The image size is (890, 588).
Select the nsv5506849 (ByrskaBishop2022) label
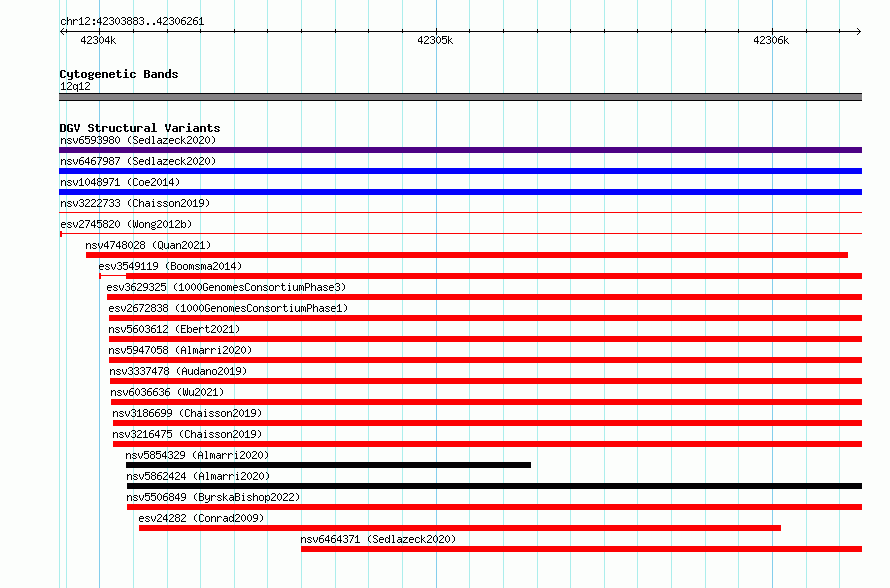click(213, 497)
